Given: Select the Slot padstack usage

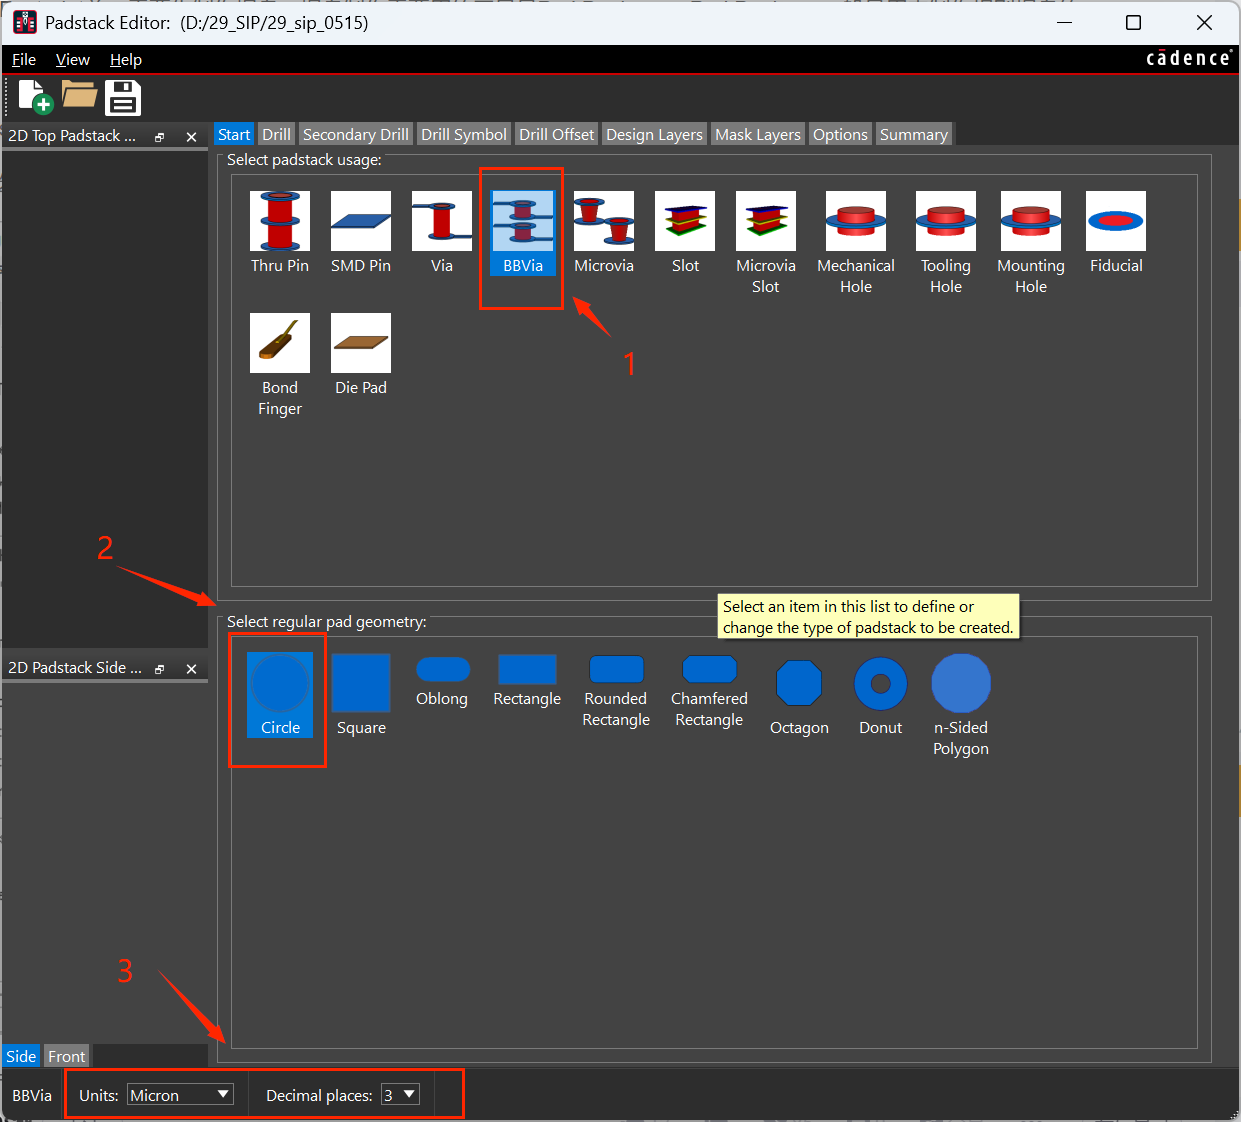Looking at the screenshot, I should point(685,233).
